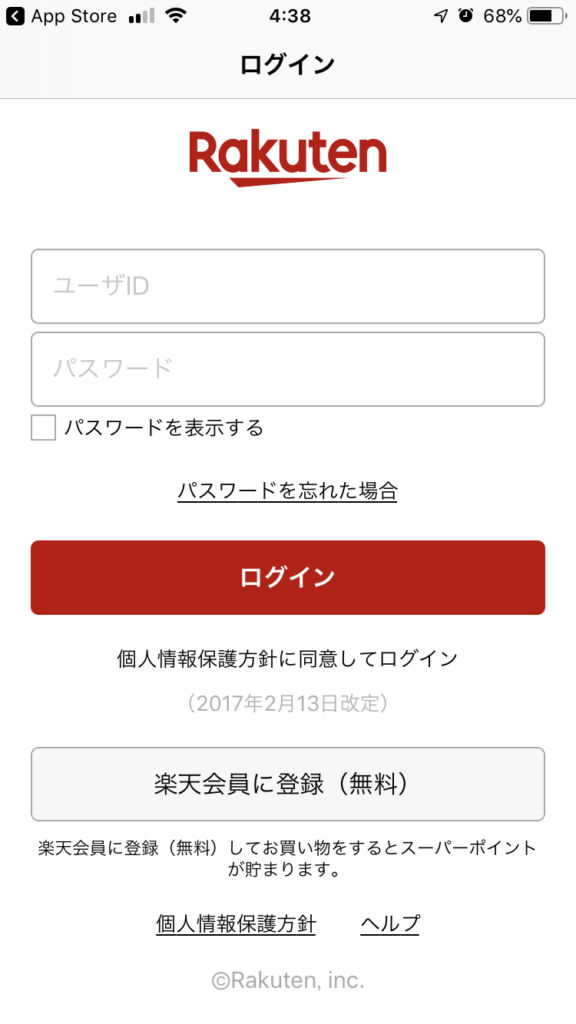Tap the ログイン title in the navigation bar

(287, 65)
